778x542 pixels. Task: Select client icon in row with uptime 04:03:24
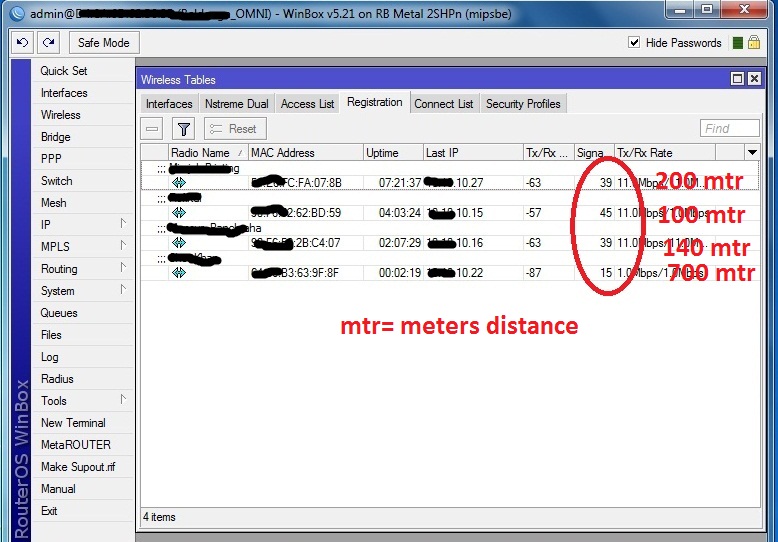click(179, 213)
